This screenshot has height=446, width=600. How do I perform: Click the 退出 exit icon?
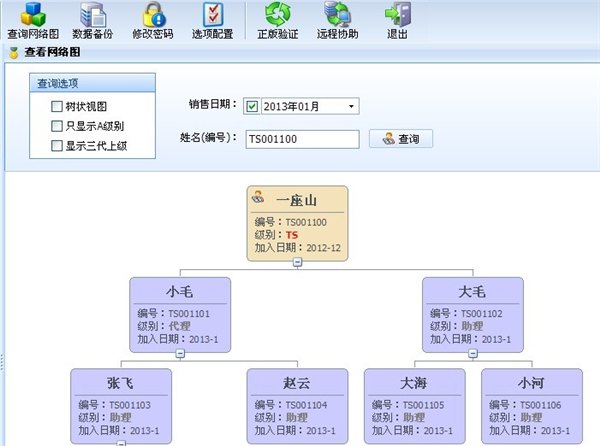pos(397,20)
